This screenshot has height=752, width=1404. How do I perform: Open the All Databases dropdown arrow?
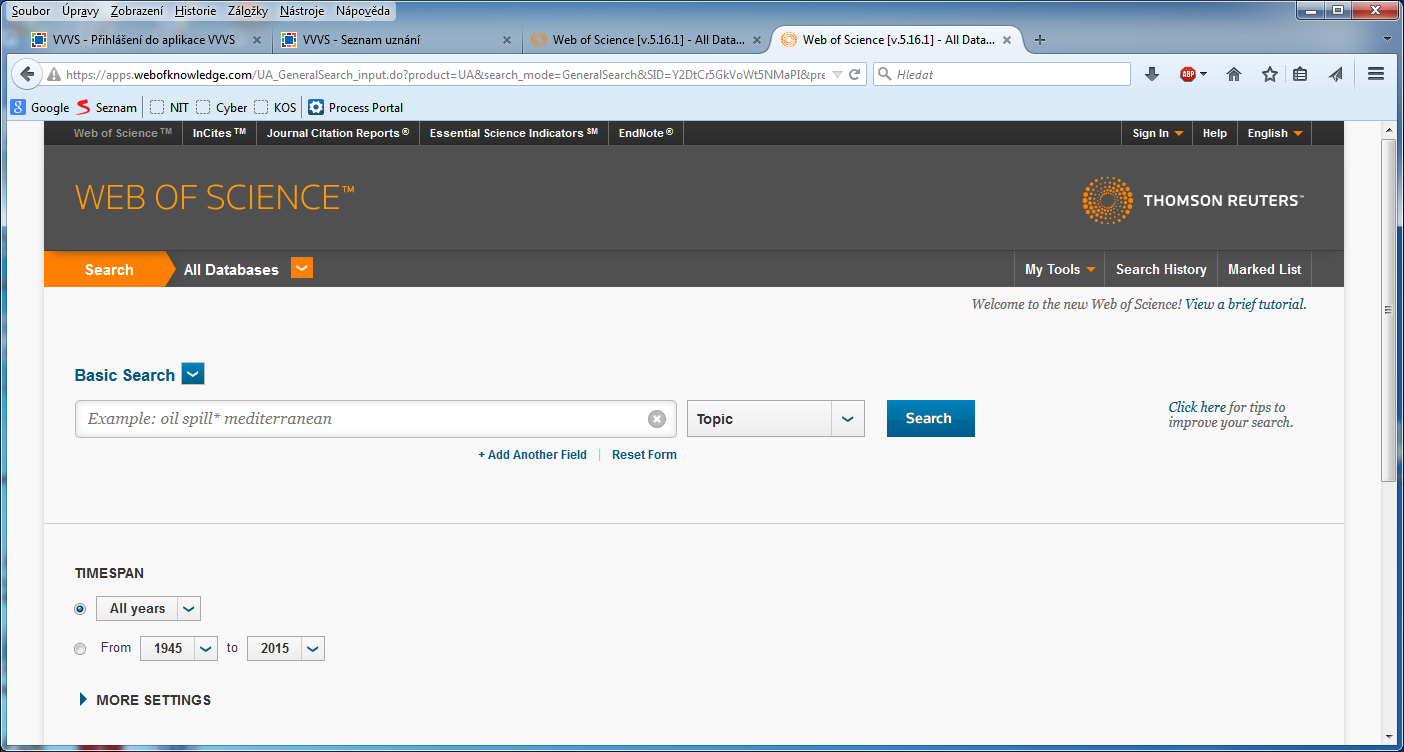[302, 267]
